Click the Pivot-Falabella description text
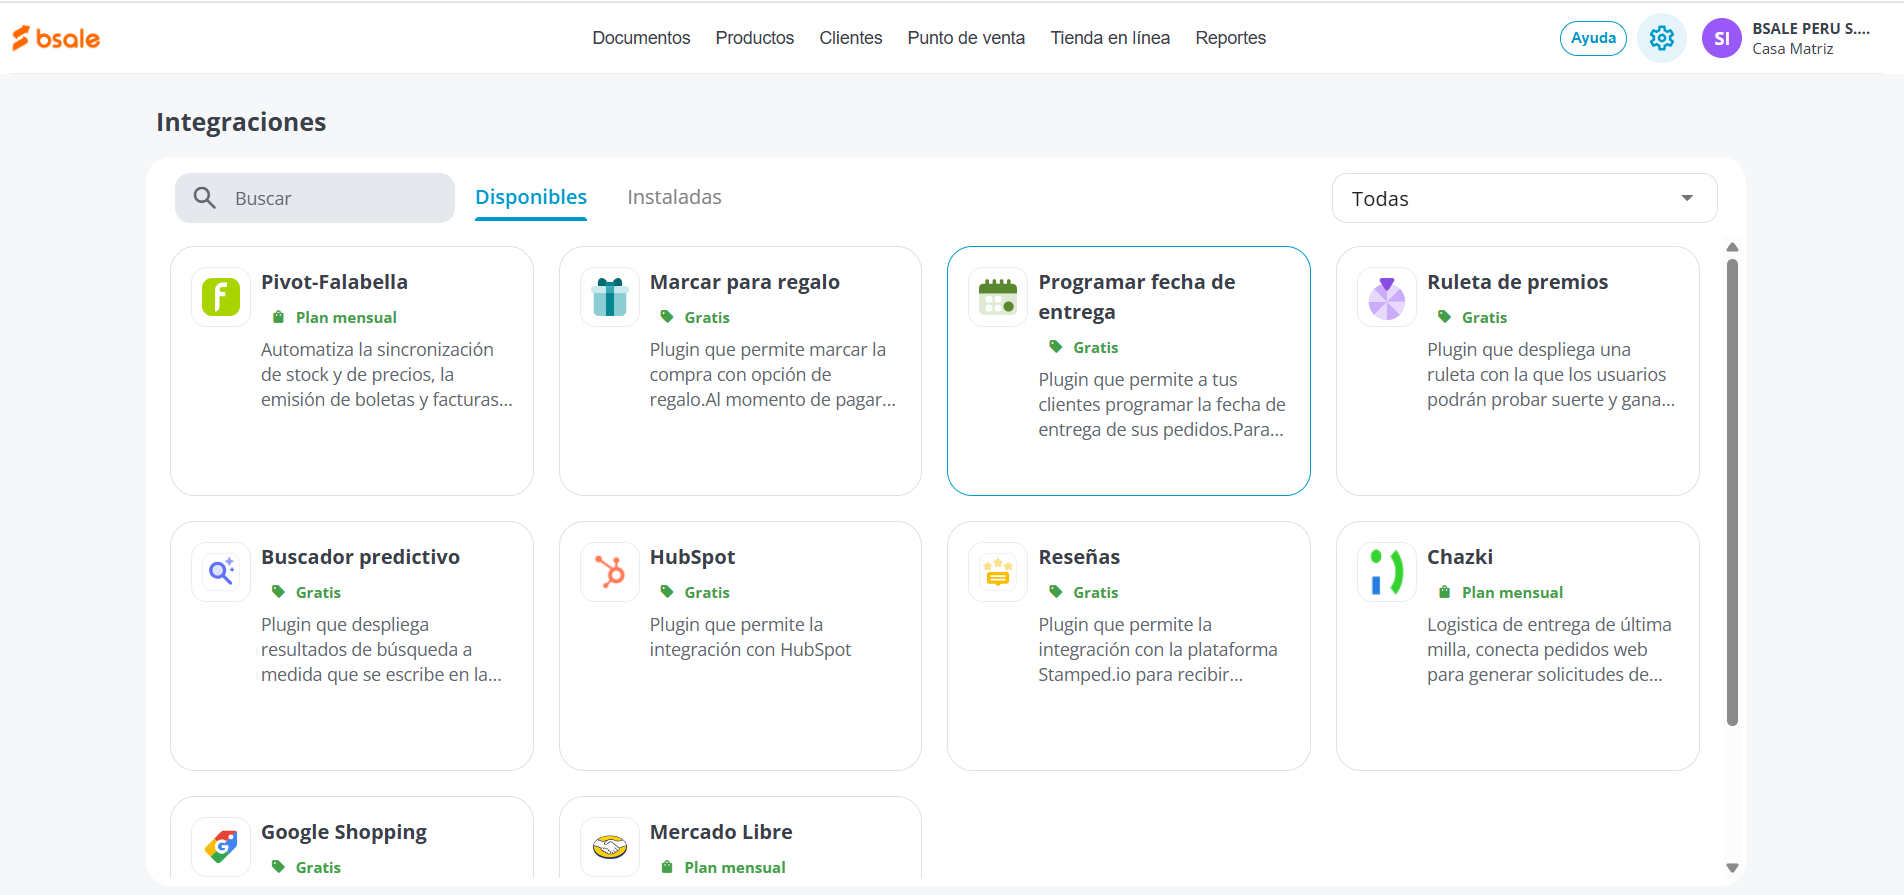 (386, 375)
